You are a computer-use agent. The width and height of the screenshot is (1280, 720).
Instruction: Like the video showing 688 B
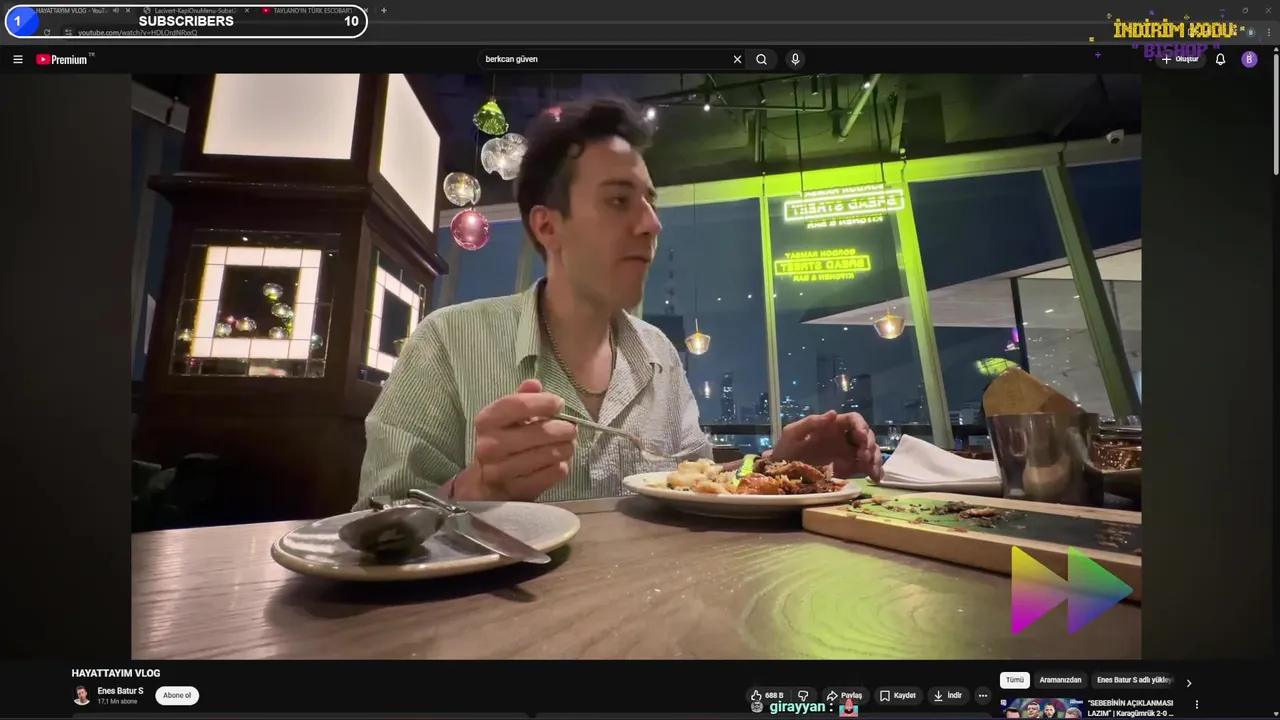click(767, 695)
